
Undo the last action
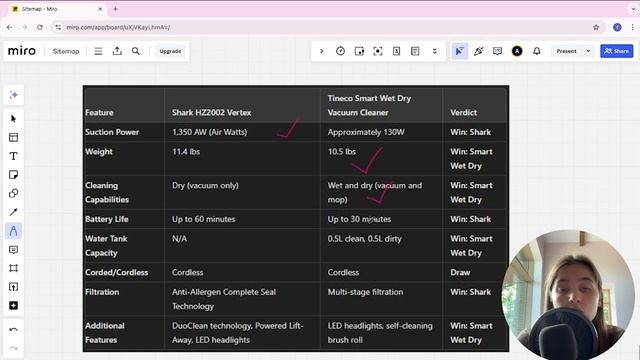point(13,330)
